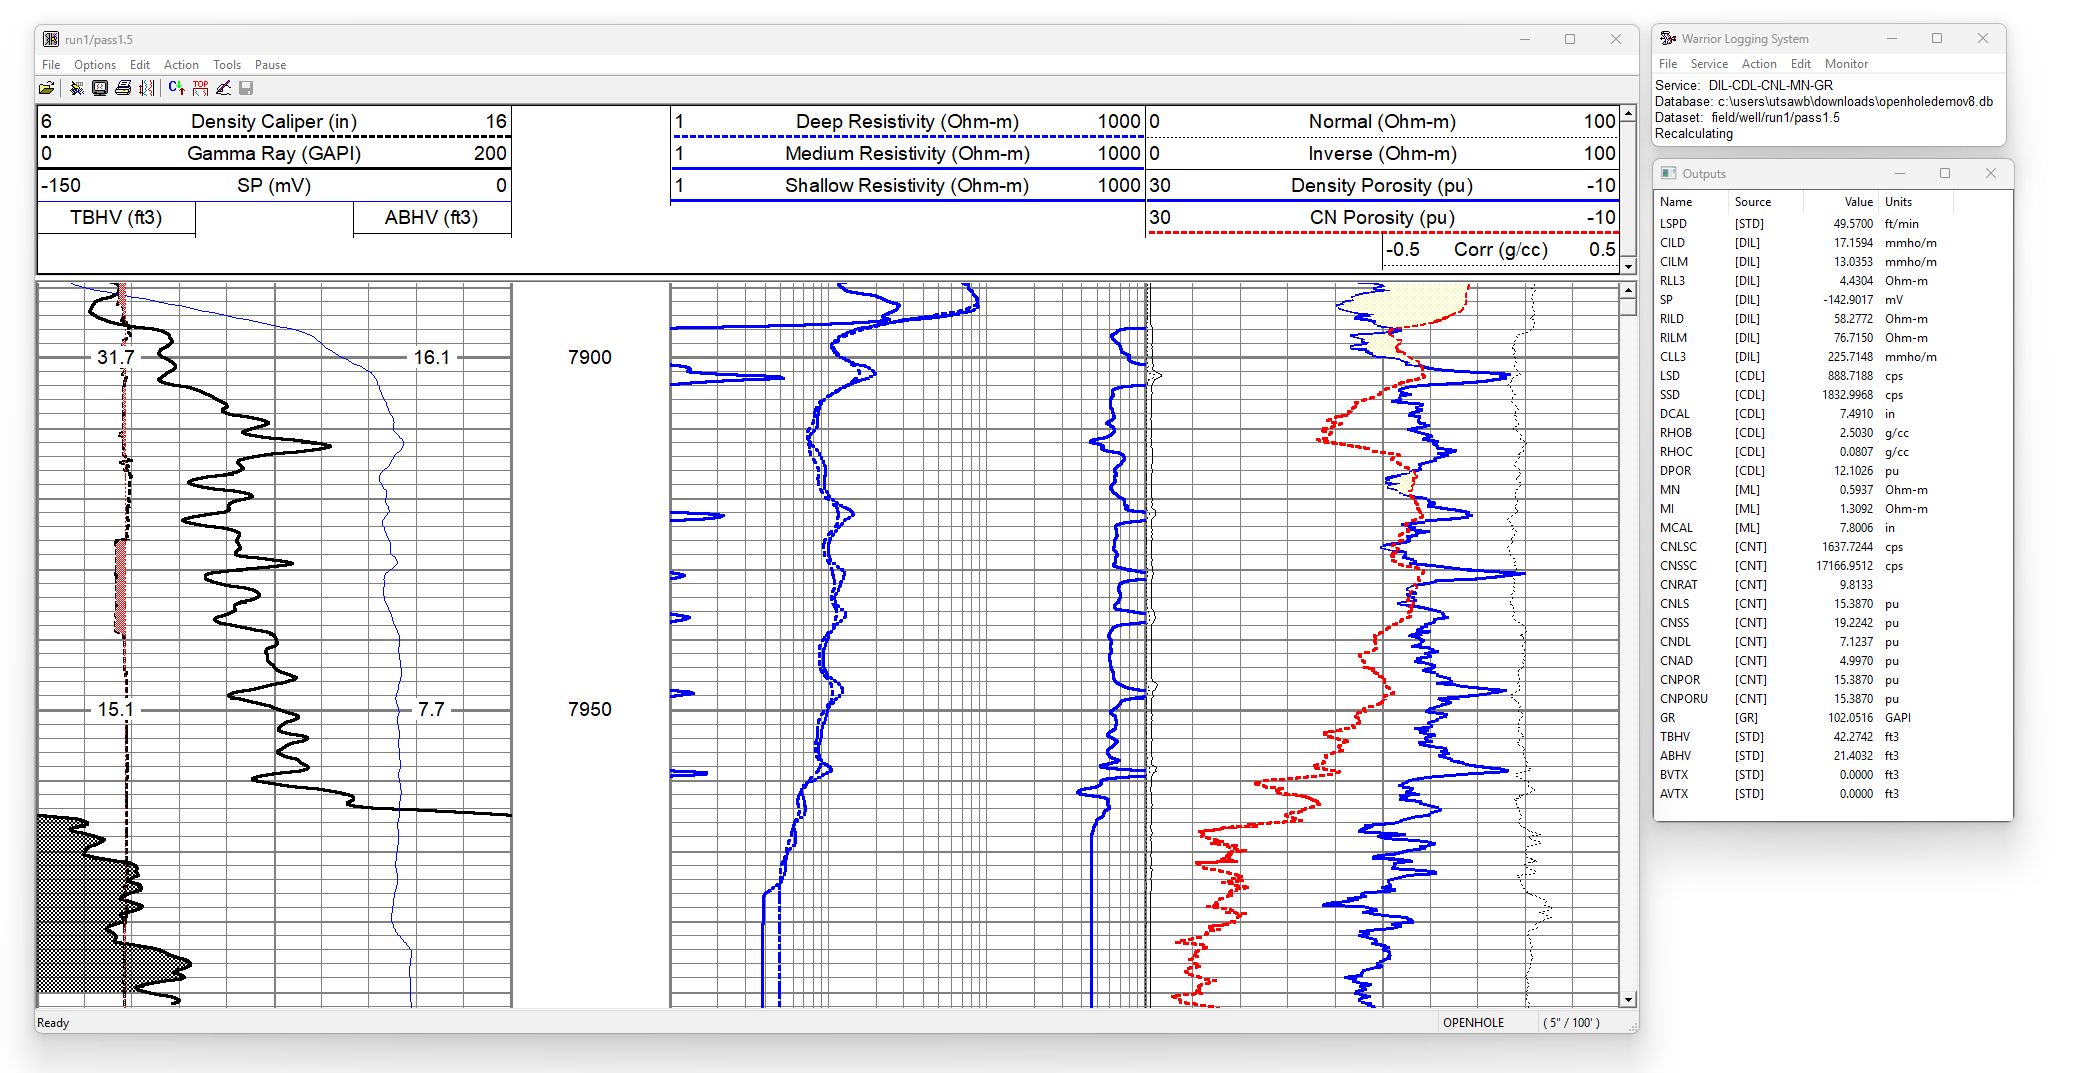2083x1073 pixels.
Task: Click the grayed floppy disk save icon
Action: [246, 88]
